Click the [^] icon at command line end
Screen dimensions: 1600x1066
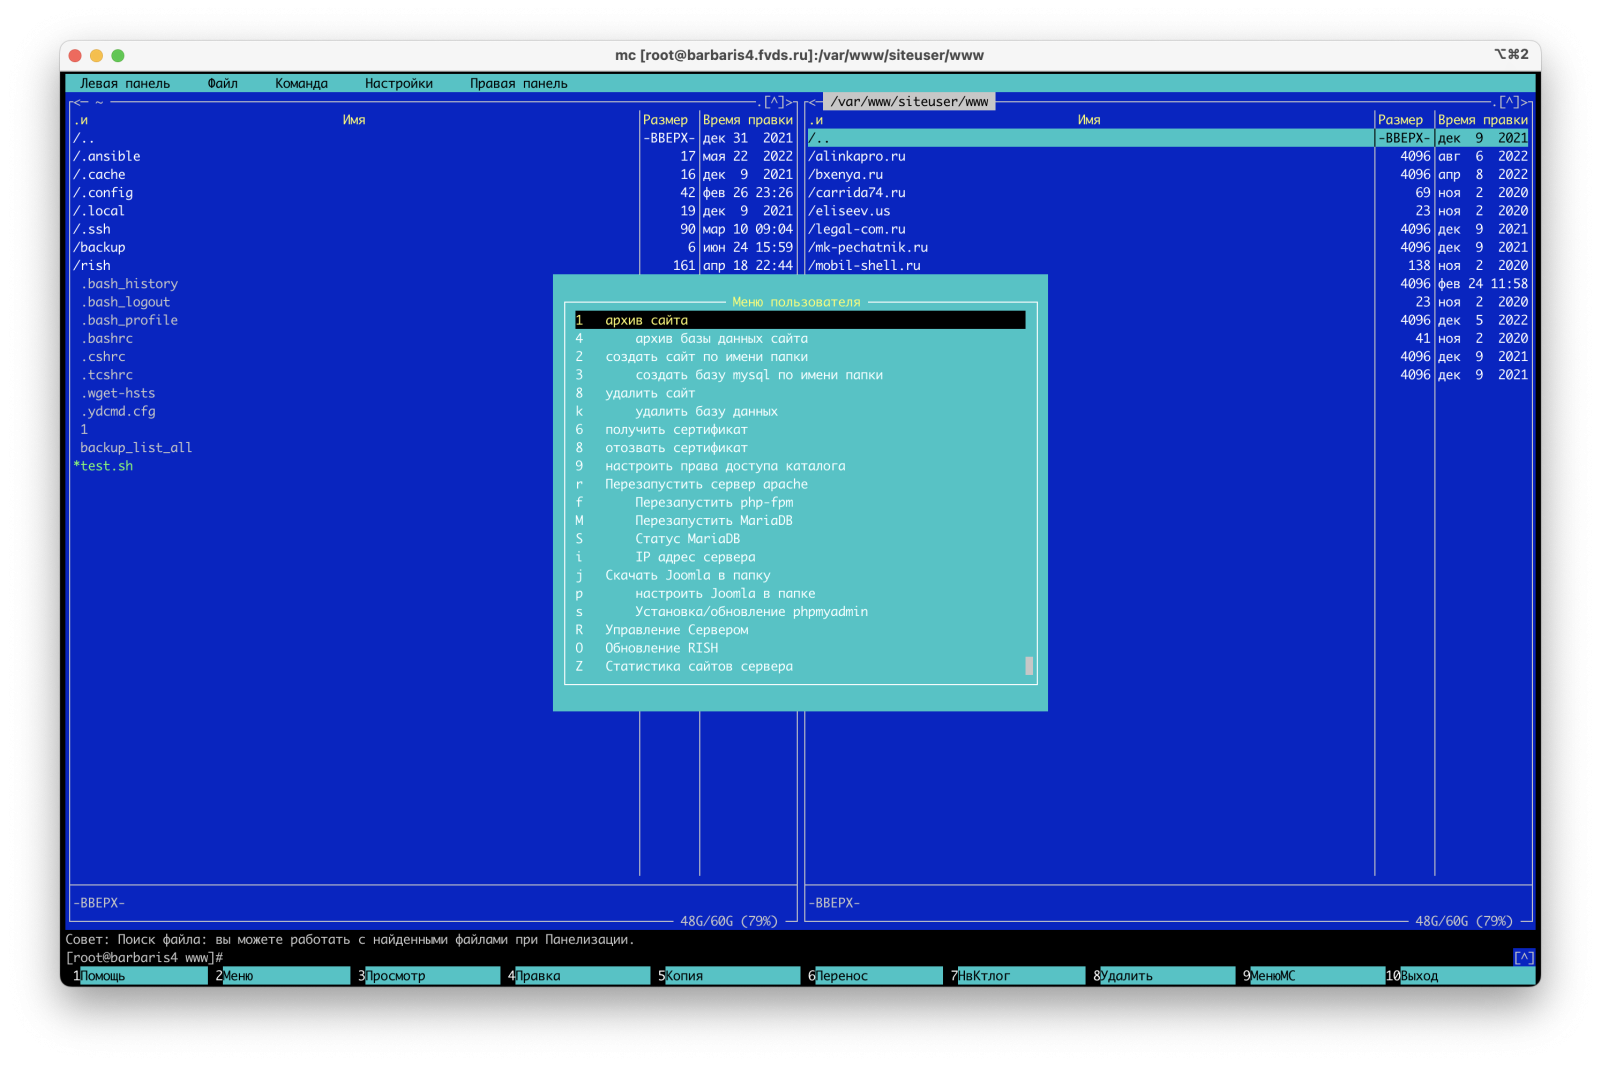pyautogui.click(x=1524, y=958)
